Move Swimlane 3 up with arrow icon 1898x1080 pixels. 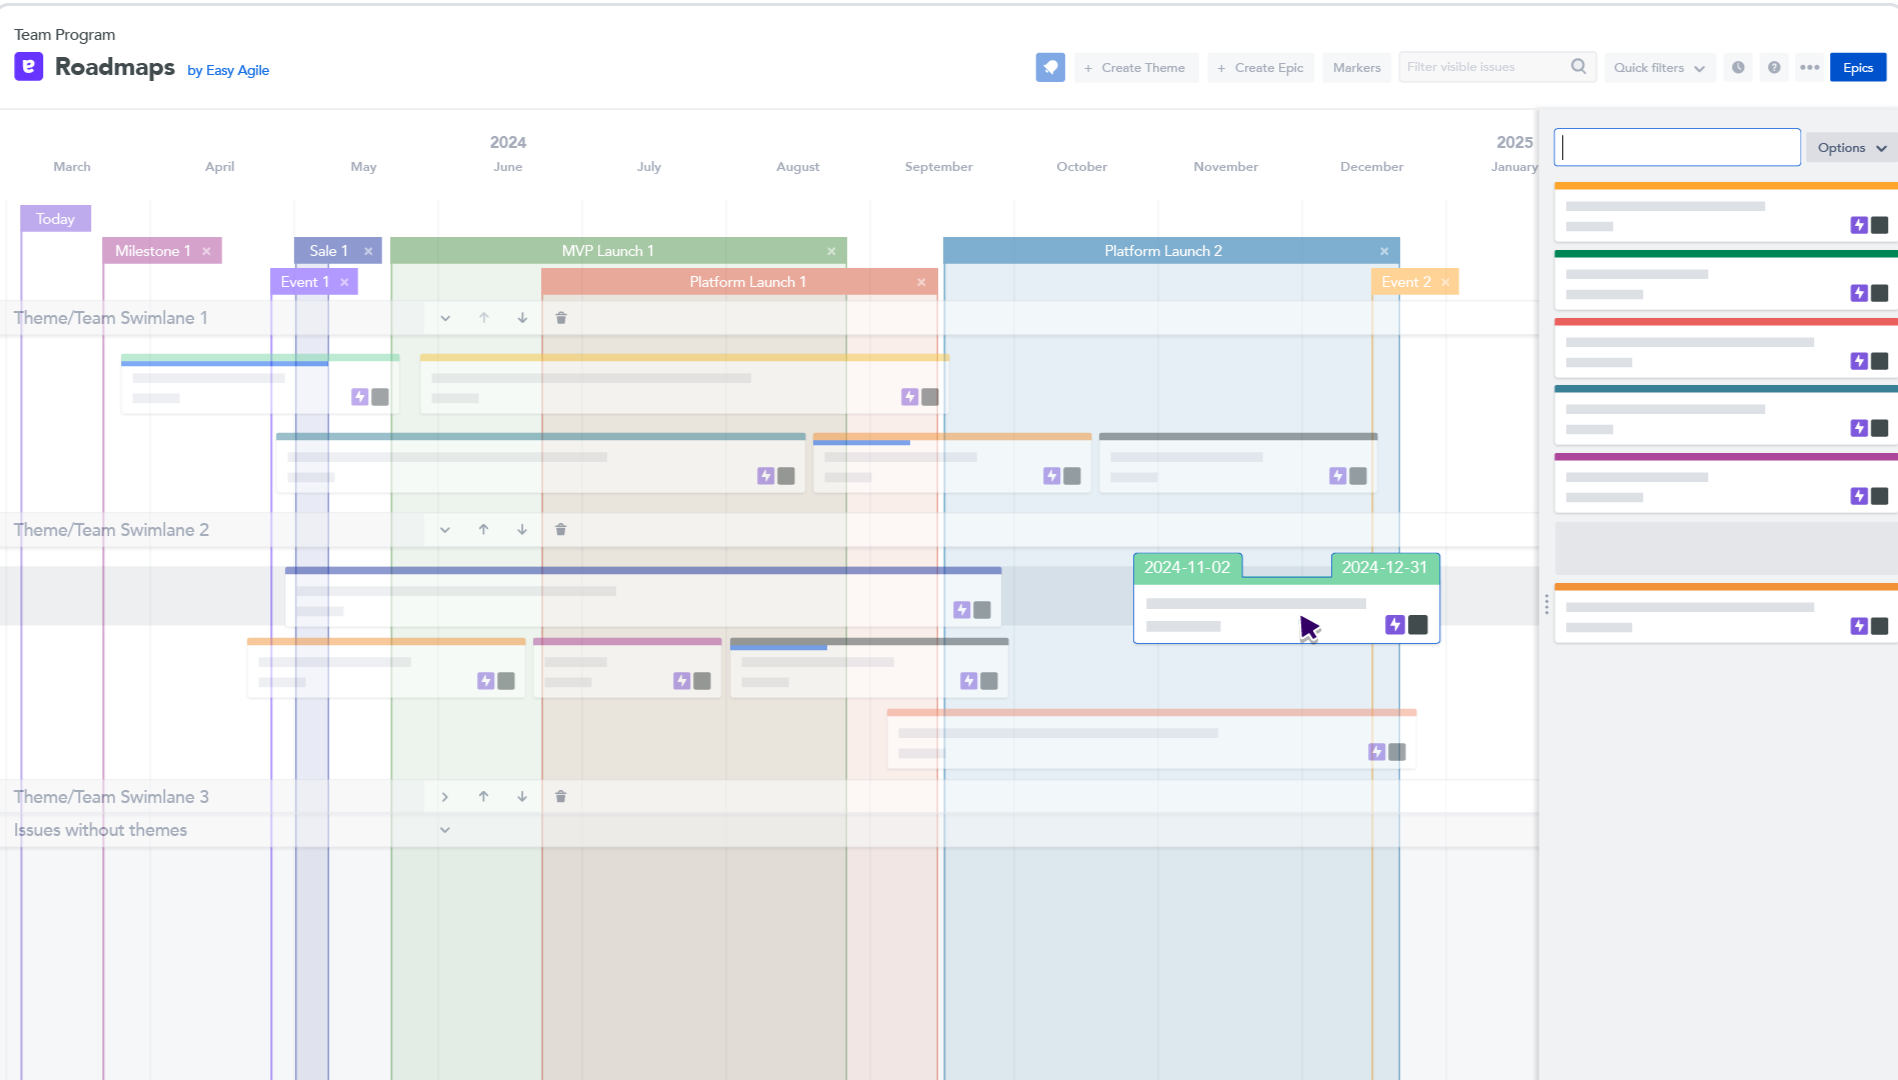point(484,797)
